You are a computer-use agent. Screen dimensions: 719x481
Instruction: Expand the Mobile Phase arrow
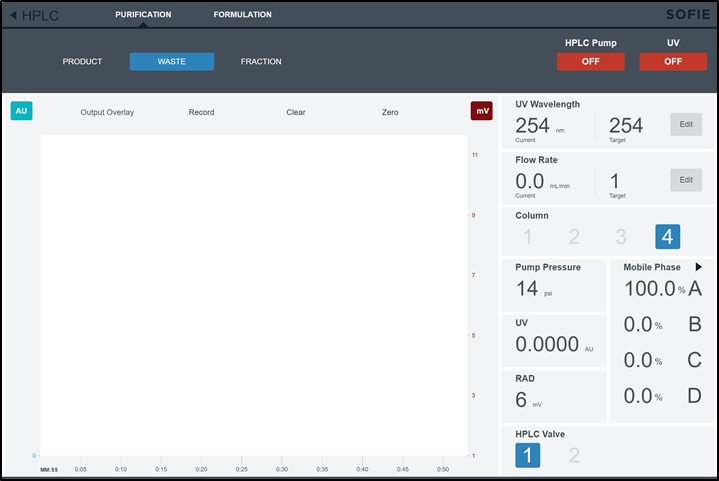pyautogui.click(x=698, y=267)
